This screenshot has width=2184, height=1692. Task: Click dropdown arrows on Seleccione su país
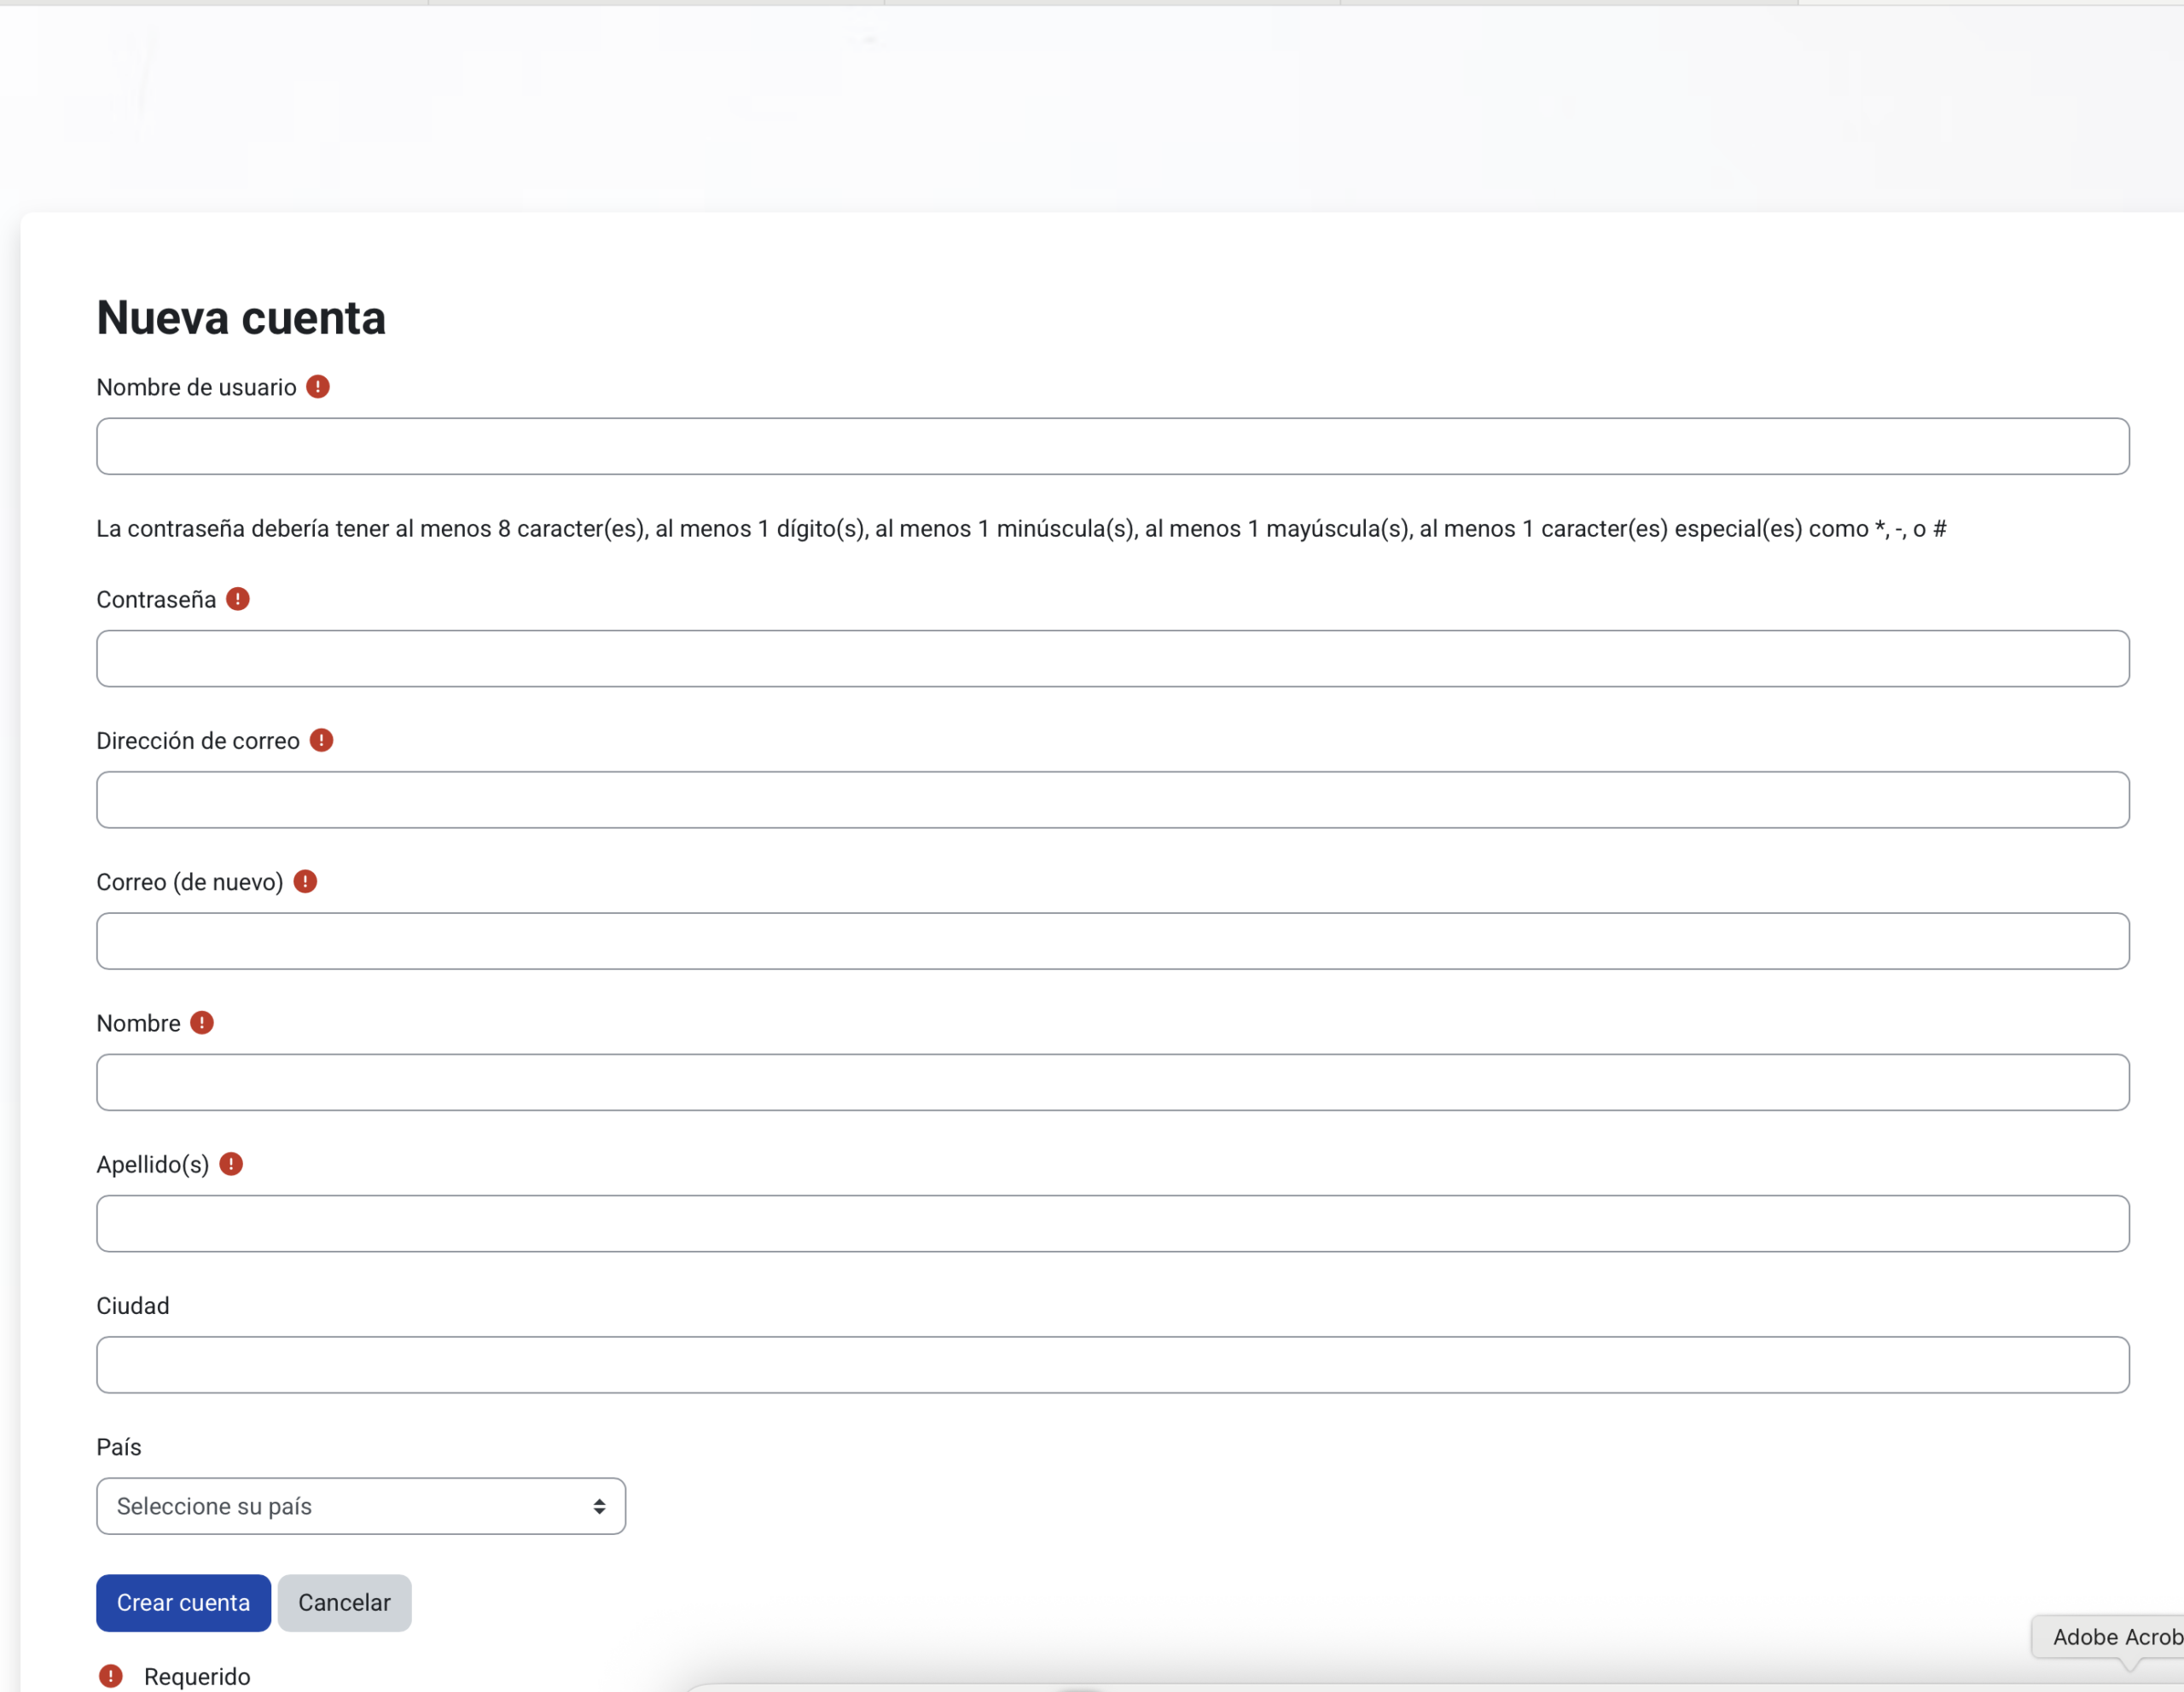[x=599, y=1506]
